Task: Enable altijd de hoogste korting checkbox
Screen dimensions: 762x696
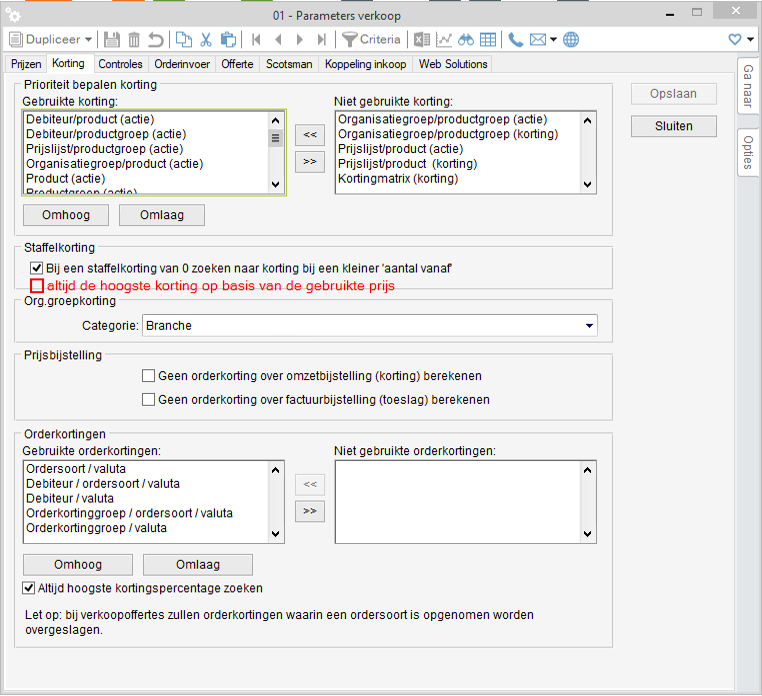Action: pyautogui.click(x=37, y=285)
